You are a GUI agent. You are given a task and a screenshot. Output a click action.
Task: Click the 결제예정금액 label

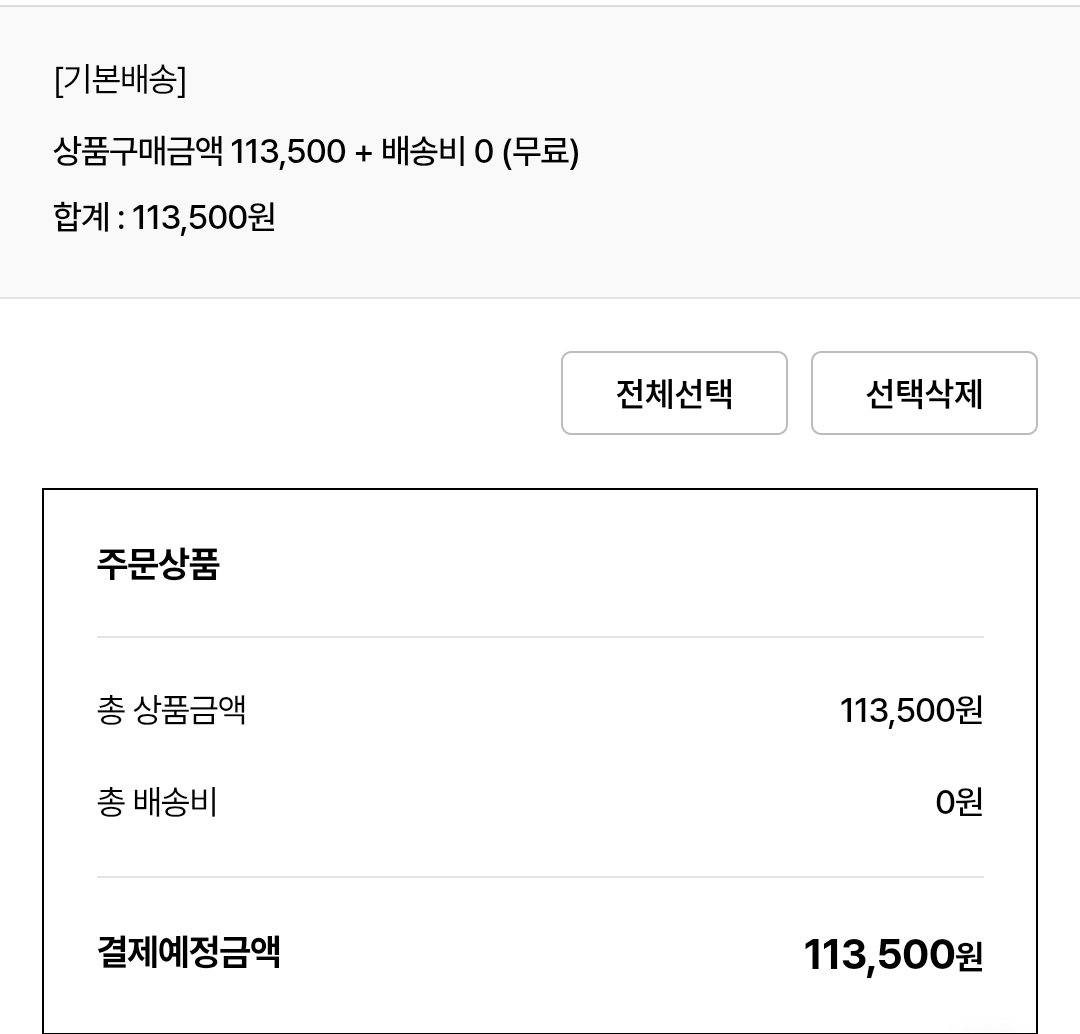pyautogui.click(x=189, y=953)
